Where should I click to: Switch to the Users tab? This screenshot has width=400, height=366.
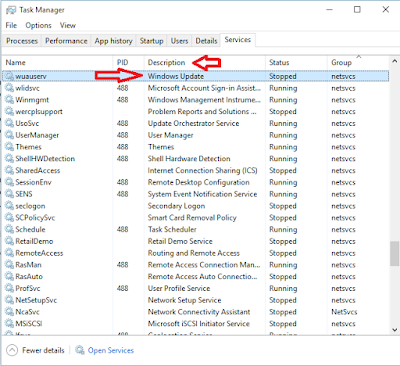click(x=179, y=41)
